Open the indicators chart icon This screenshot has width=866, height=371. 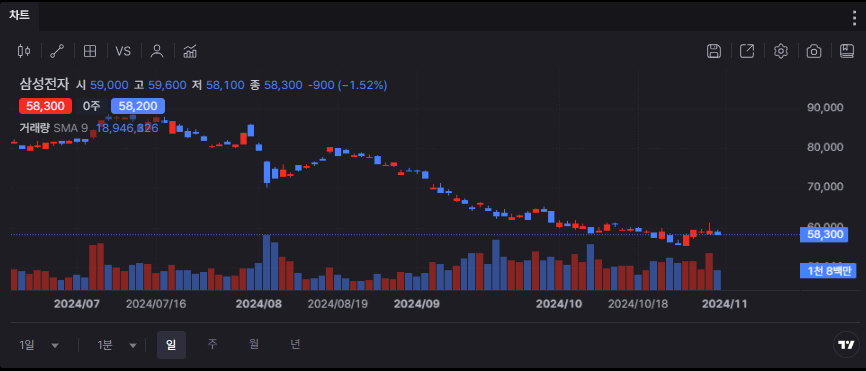click(x=191, y=51)
